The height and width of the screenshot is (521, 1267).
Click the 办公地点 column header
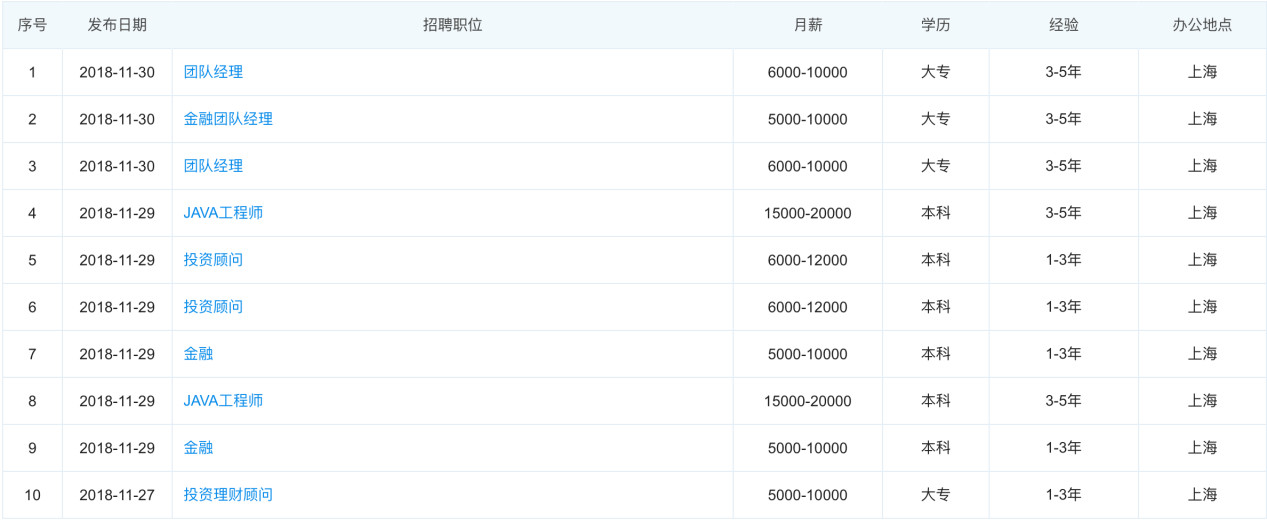tap(1203, 25)
